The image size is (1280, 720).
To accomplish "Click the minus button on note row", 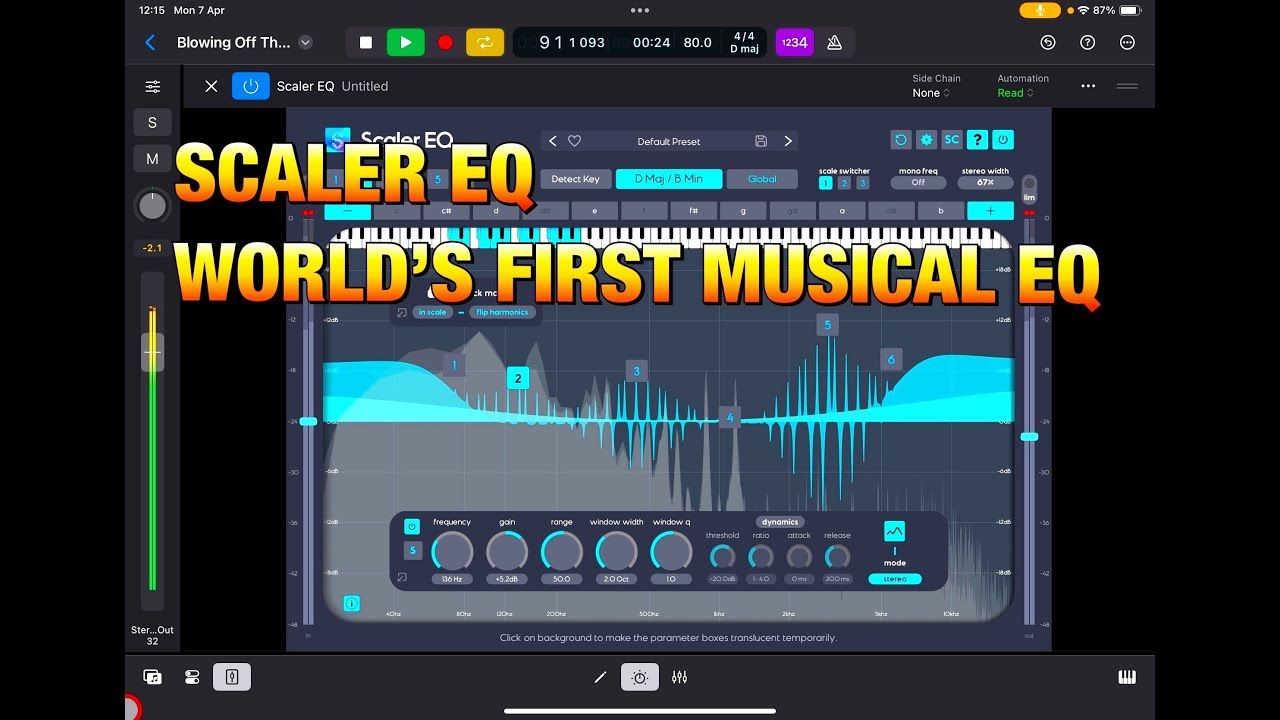I will (347, 211).
